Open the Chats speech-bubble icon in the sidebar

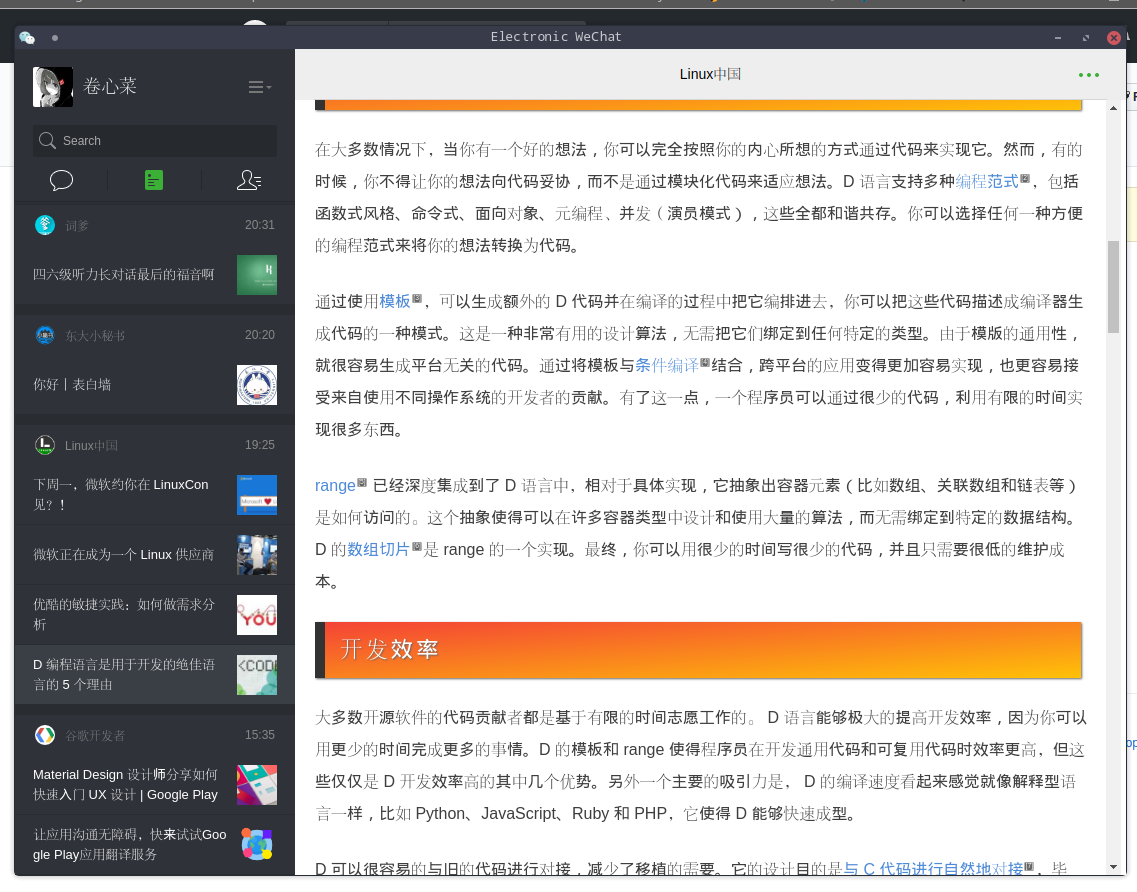click(61, 180)
